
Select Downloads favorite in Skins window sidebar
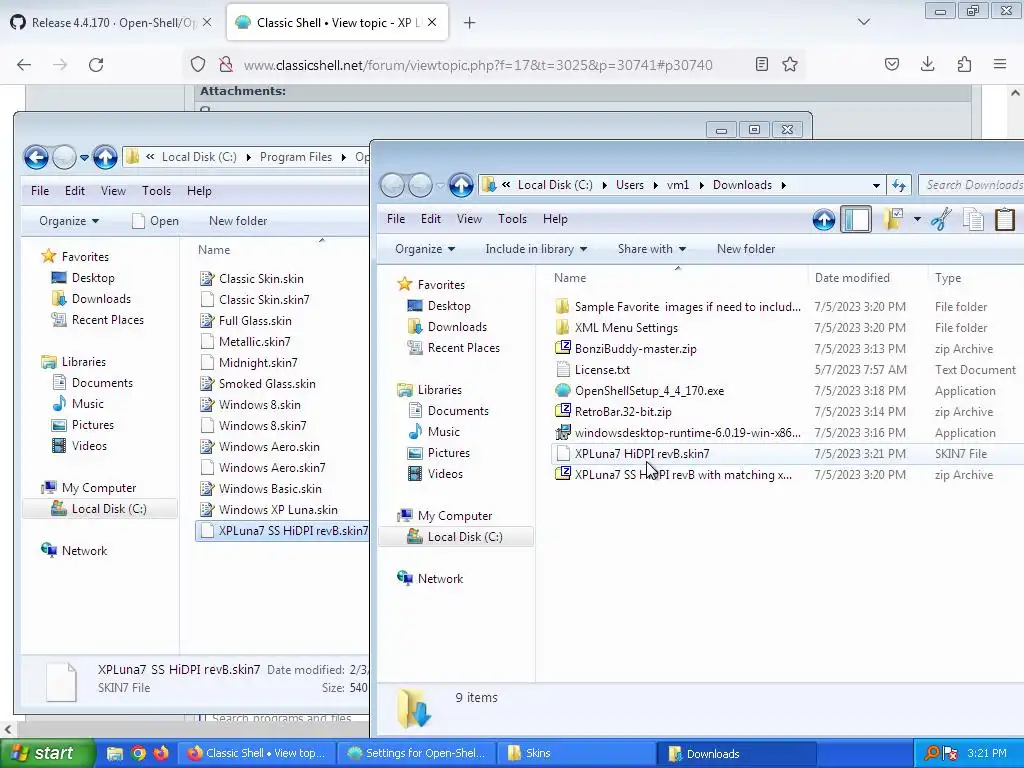coord(101,298)
